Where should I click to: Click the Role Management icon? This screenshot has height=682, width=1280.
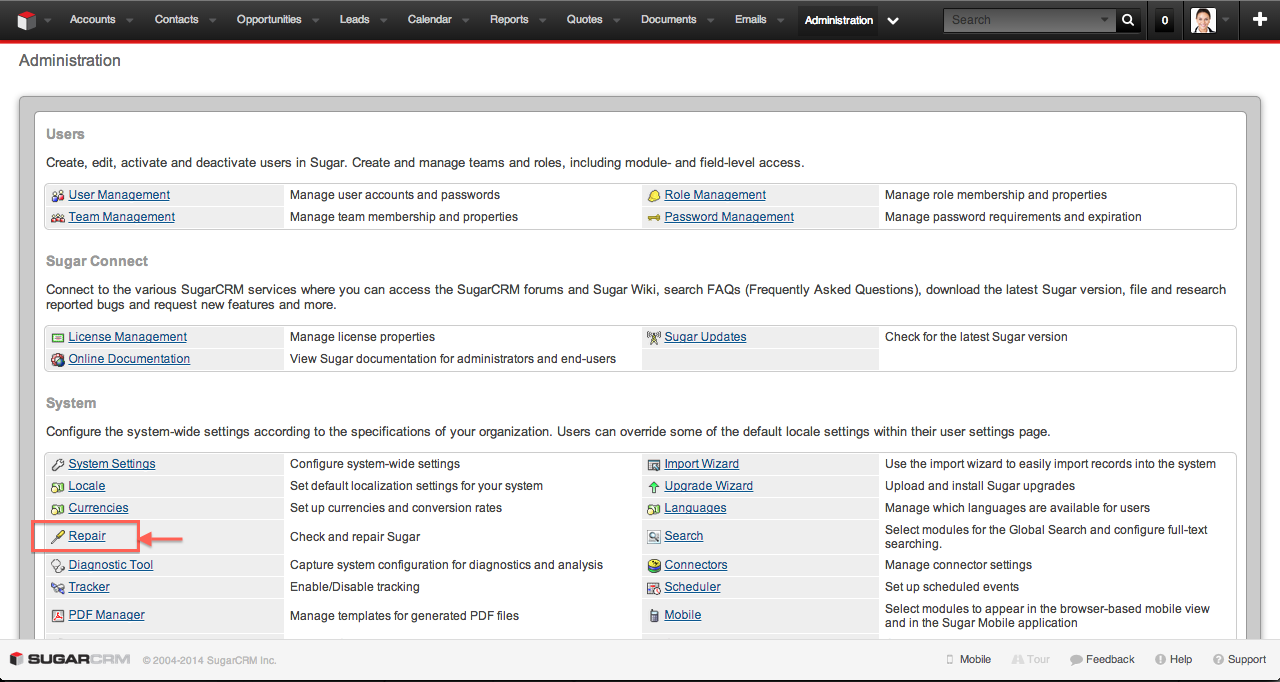click(x=654, y=195)
